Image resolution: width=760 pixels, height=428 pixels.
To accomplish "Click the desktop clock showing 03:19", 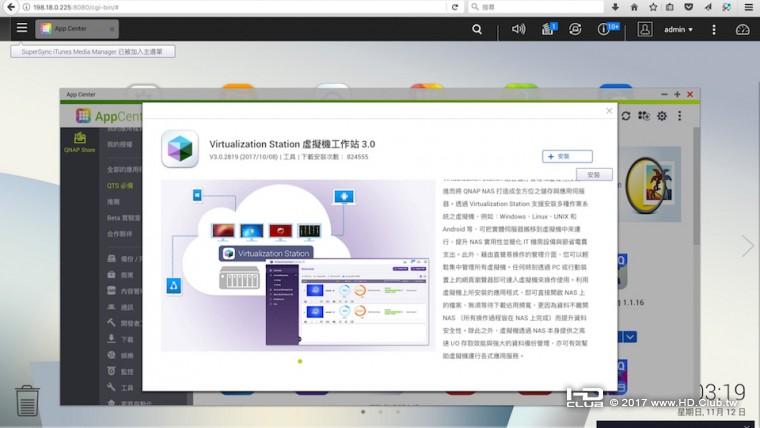I will tap(722, 392).
